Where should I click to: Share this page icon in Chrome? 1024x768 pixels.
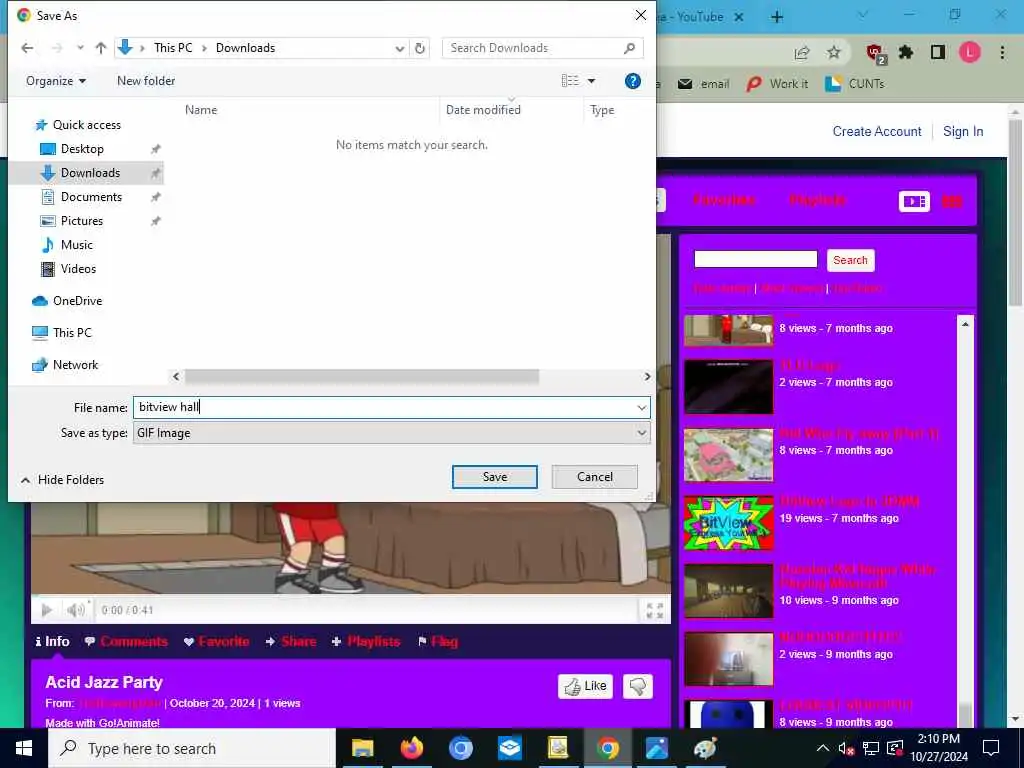pos(802,53)
